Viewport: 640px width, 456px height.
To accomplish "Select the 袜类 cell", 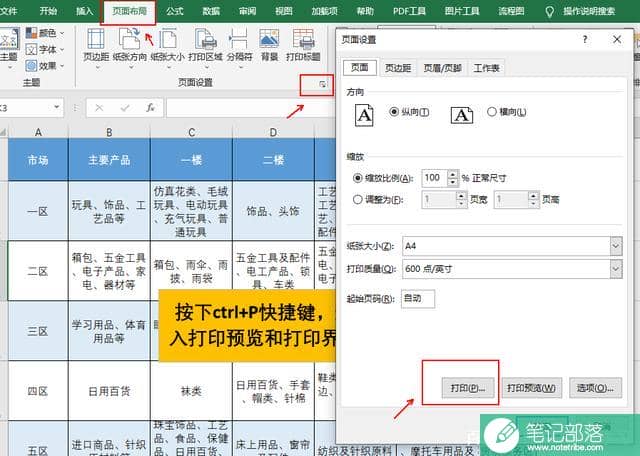I will 191,391.
